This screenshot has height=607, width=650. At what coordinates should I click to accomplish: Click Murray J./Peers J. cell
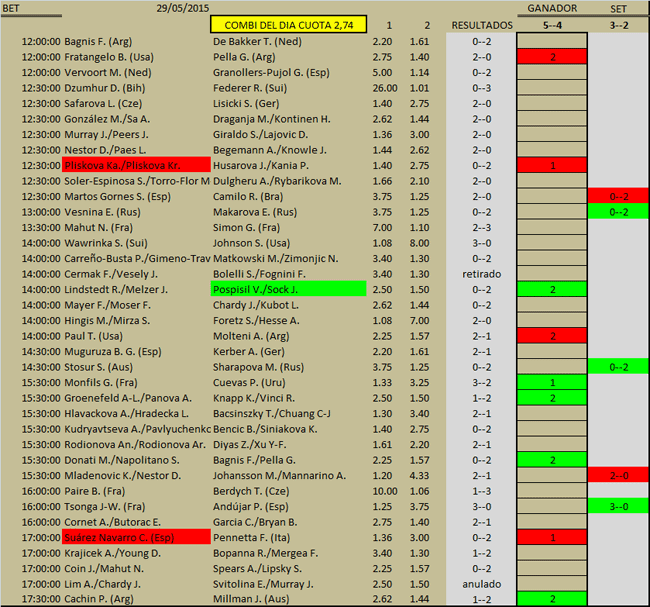point(106,134)
